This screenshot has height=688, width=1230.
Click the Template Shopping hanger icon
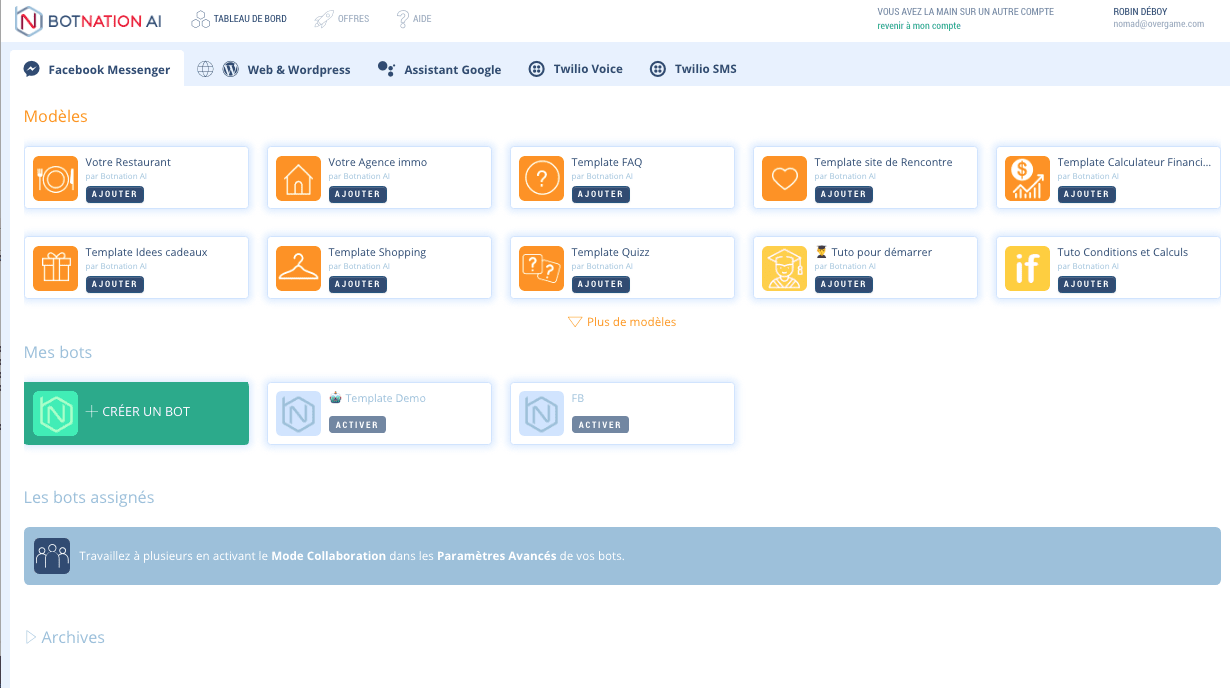click(298, 268)
